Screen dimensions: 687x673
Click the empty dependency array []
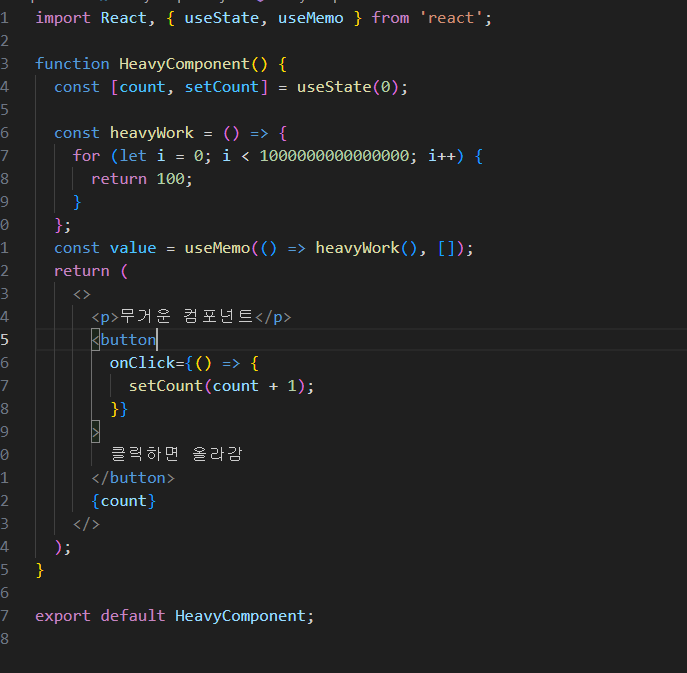coord(446,248)
